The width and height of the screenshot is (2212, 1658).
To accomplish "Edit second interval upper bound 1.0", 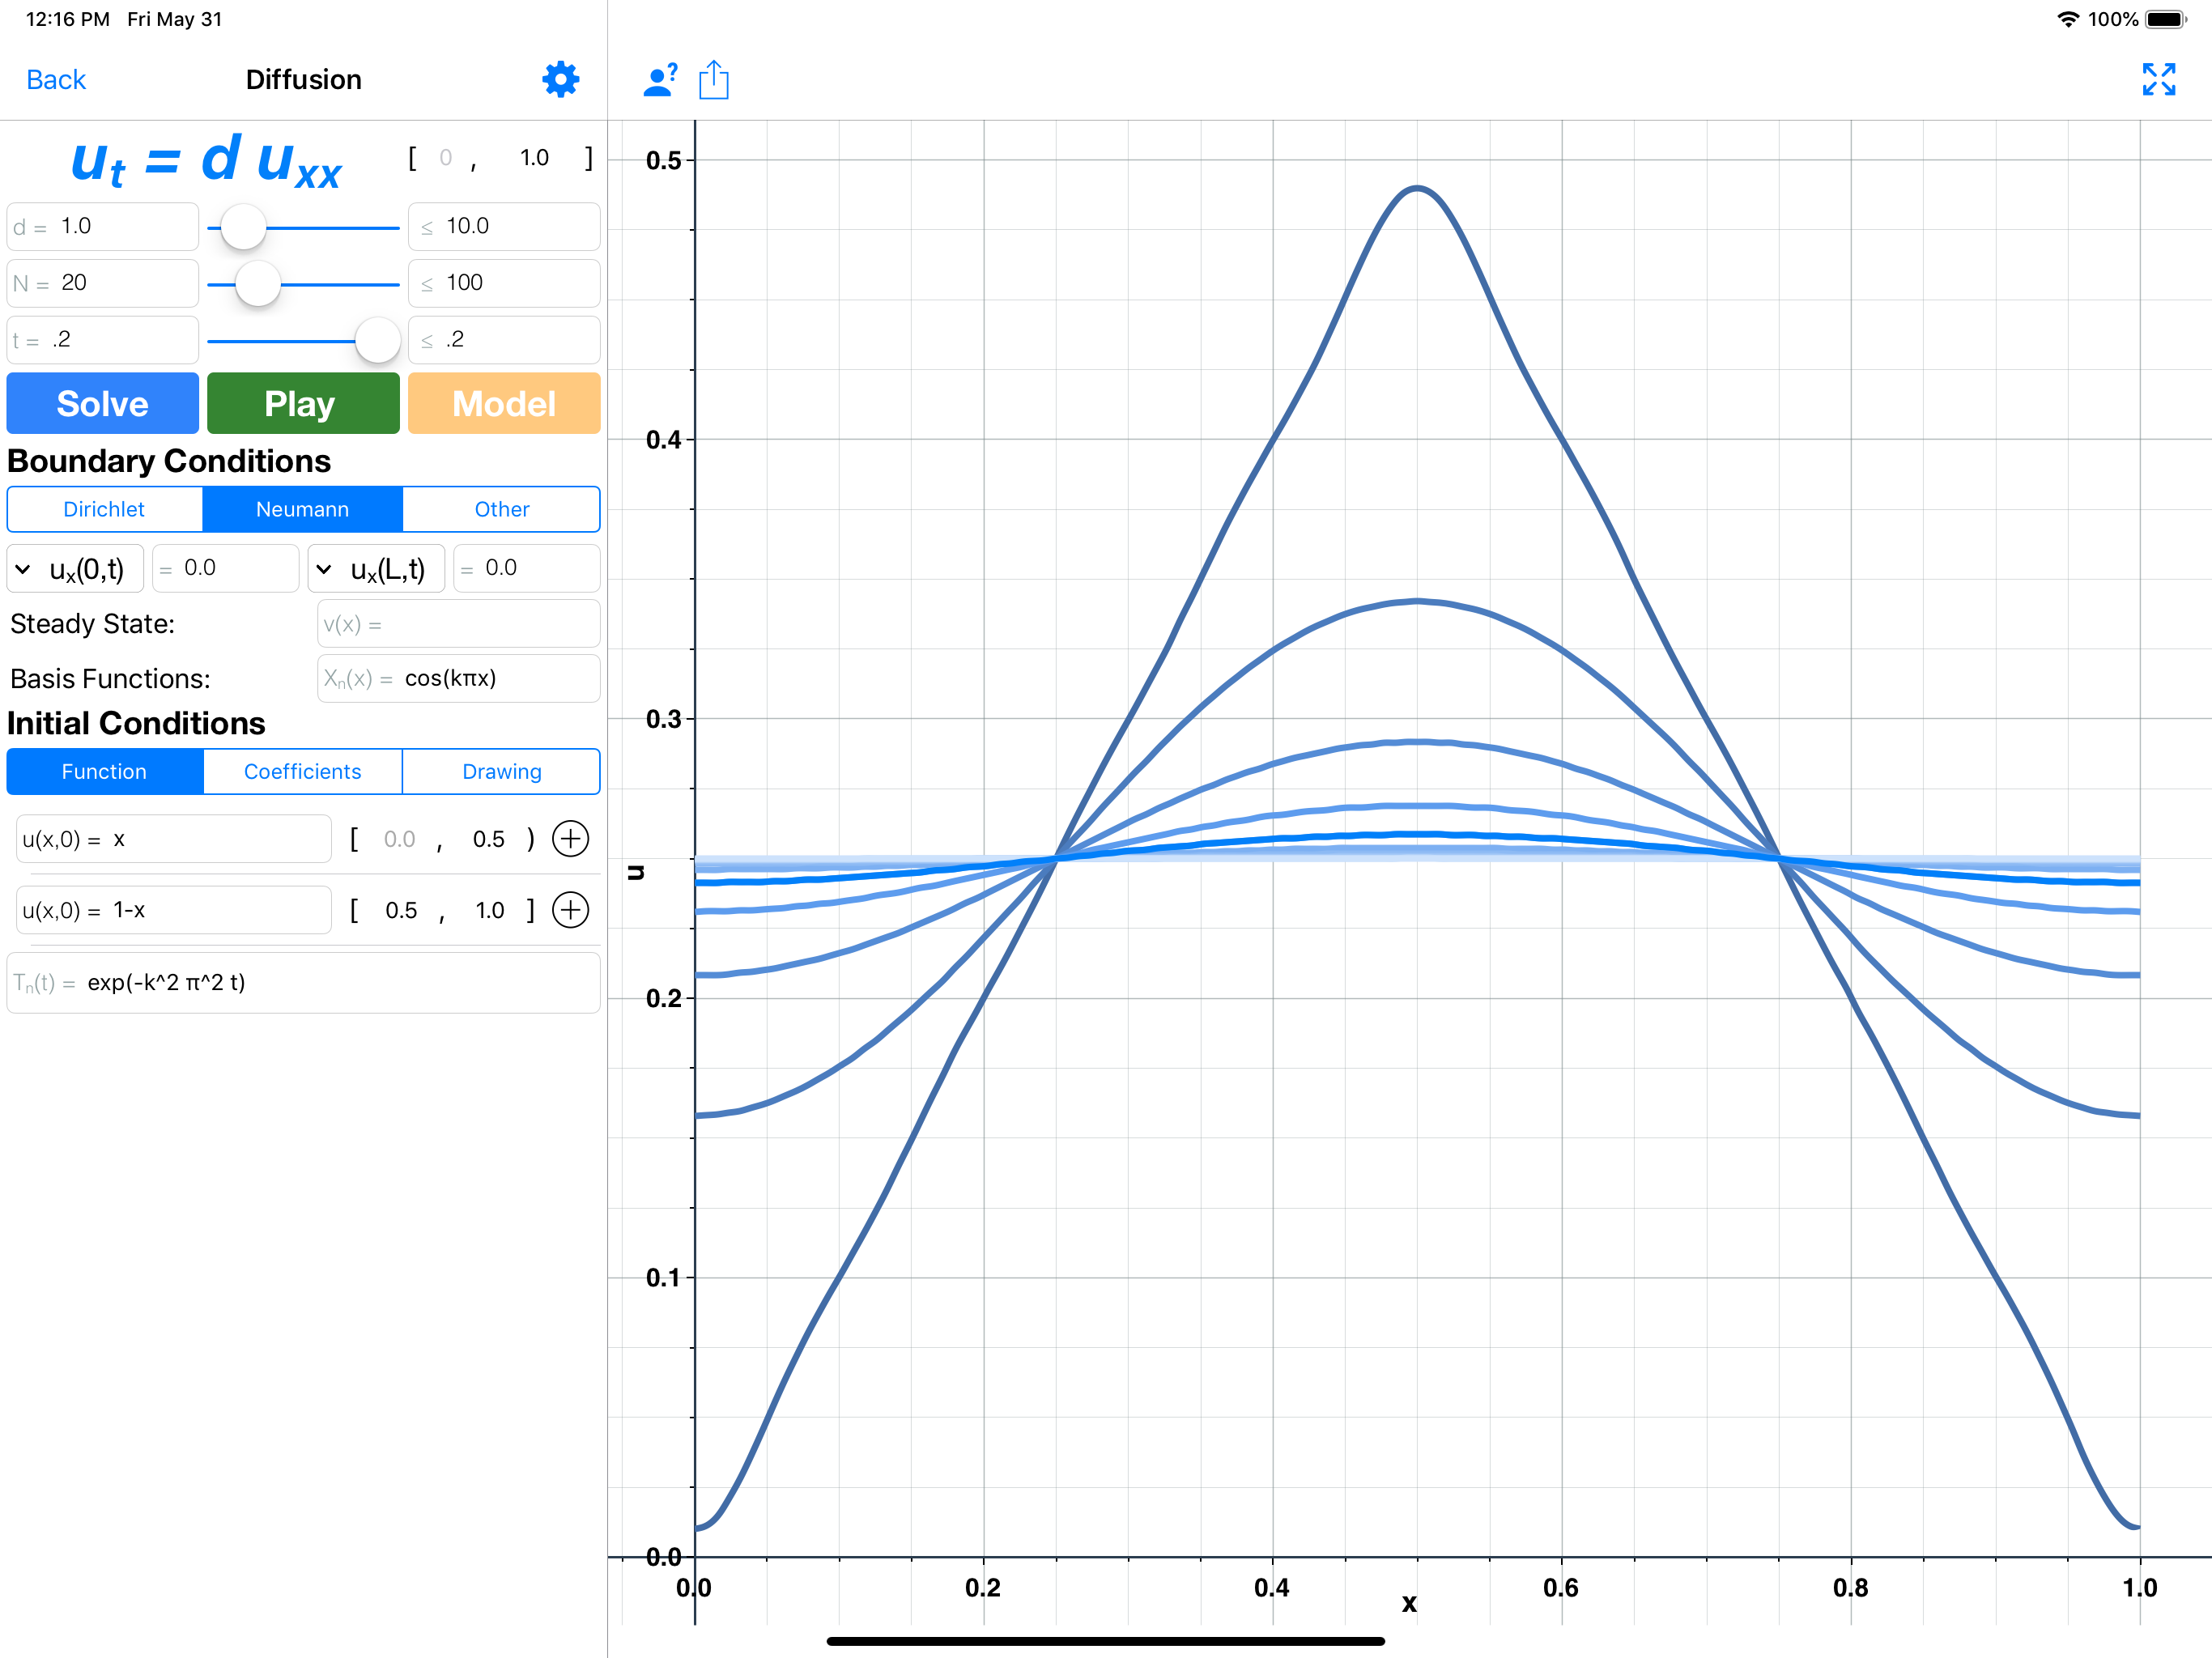I will point(490,910).
